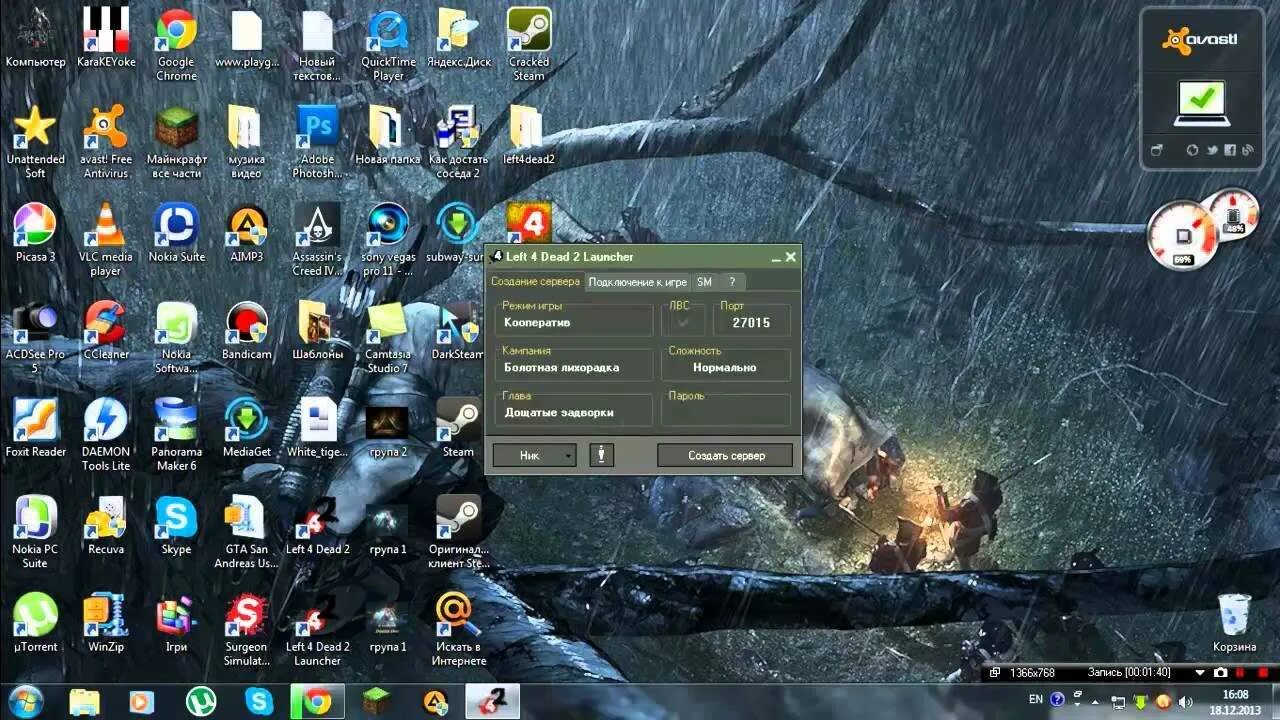This screenshot has height=720, width=1280.
Task: Open the DarkSteam desktop shortcut
Action: tap(458, 330)
